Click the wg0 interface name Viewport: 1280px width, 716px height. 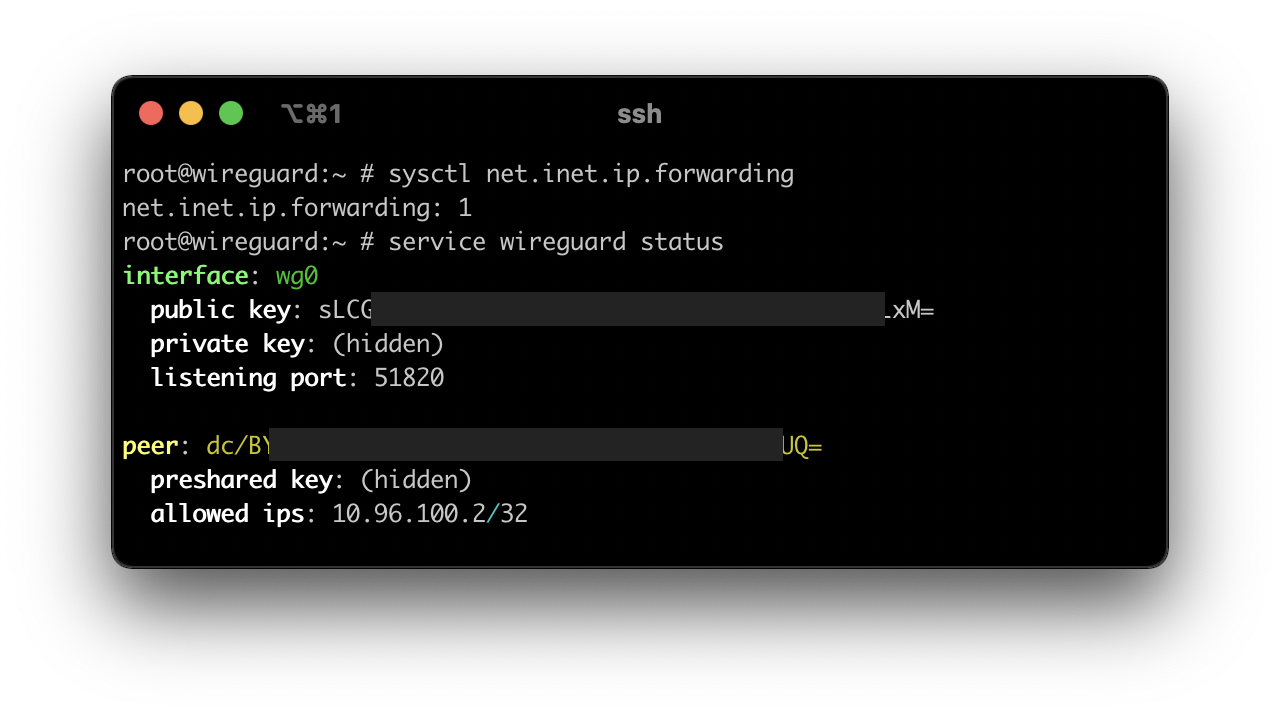point(297,276)
